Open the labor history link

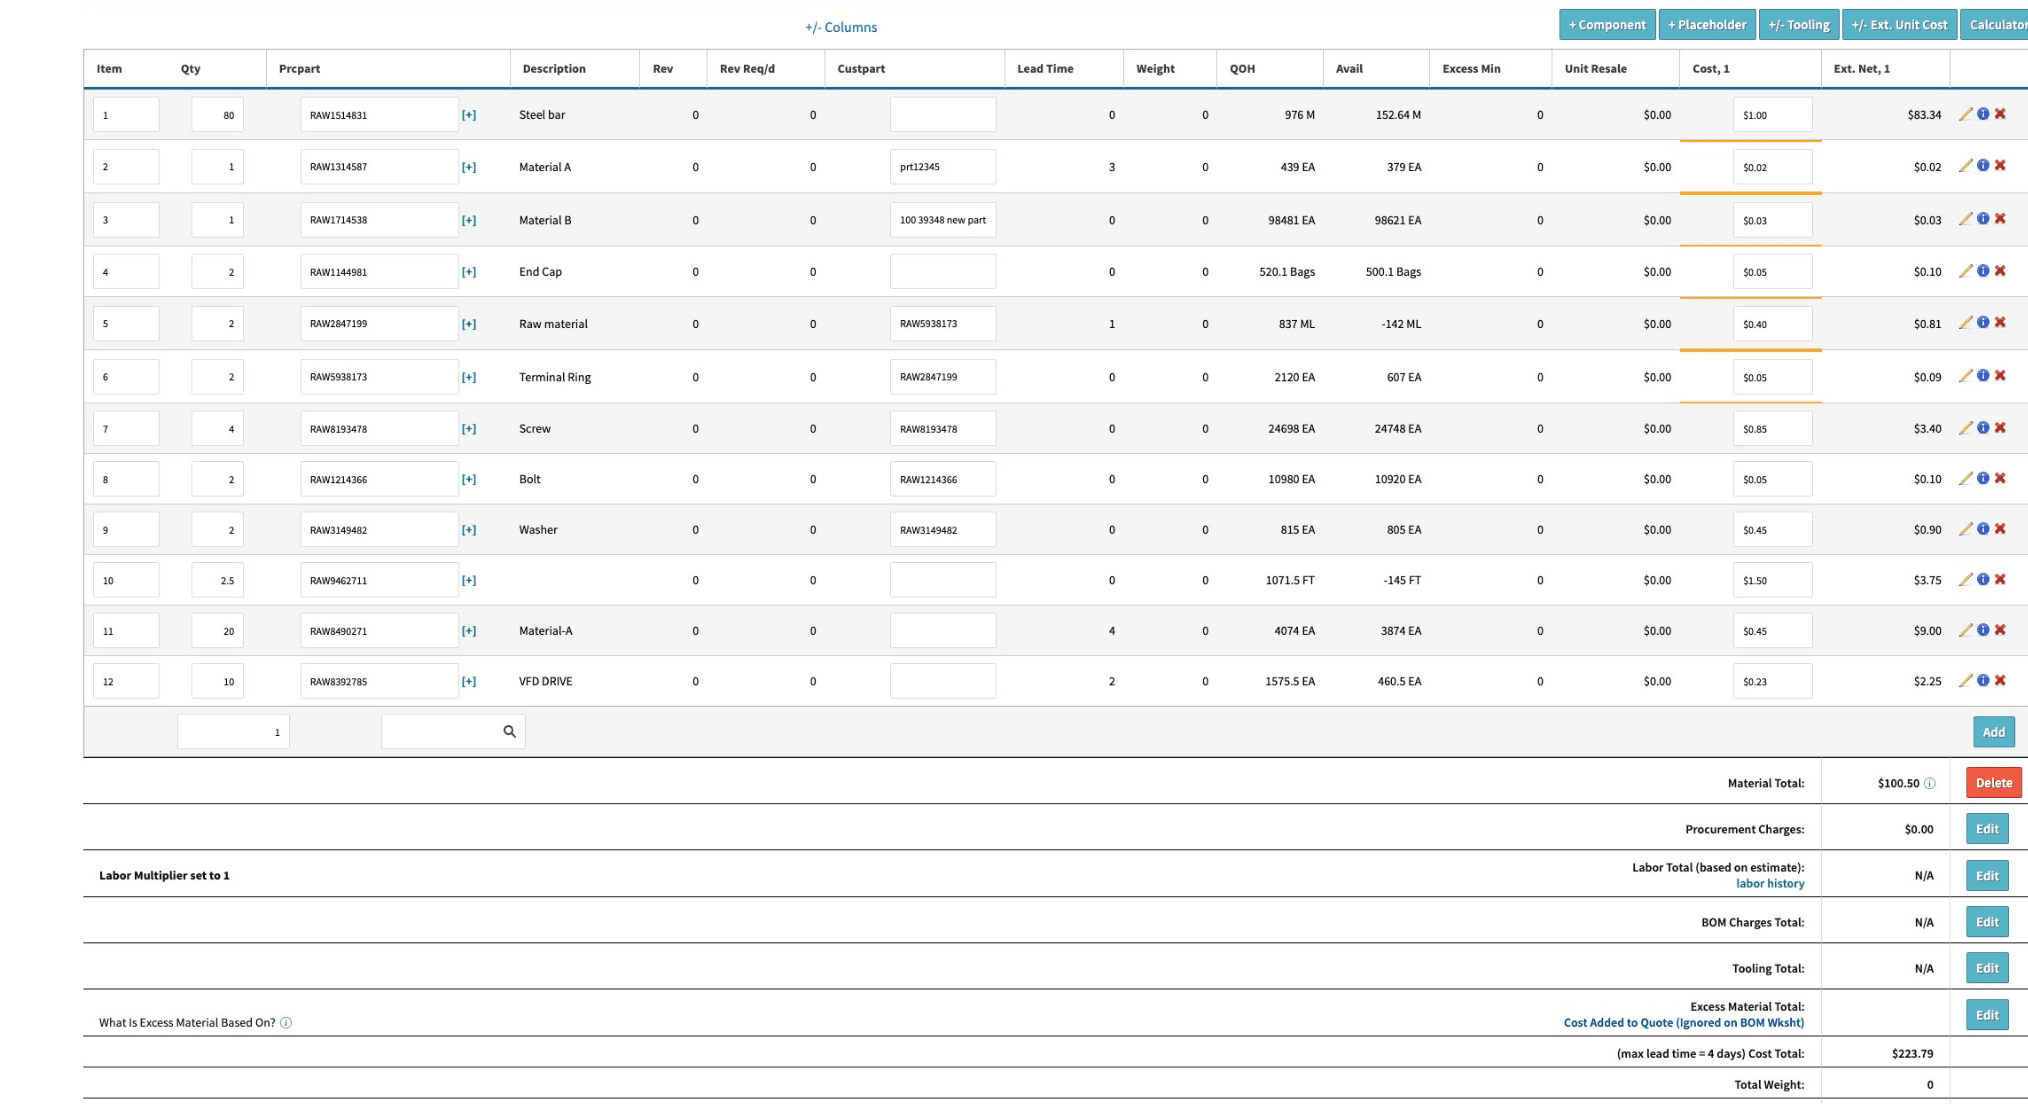coord(1770,884)
